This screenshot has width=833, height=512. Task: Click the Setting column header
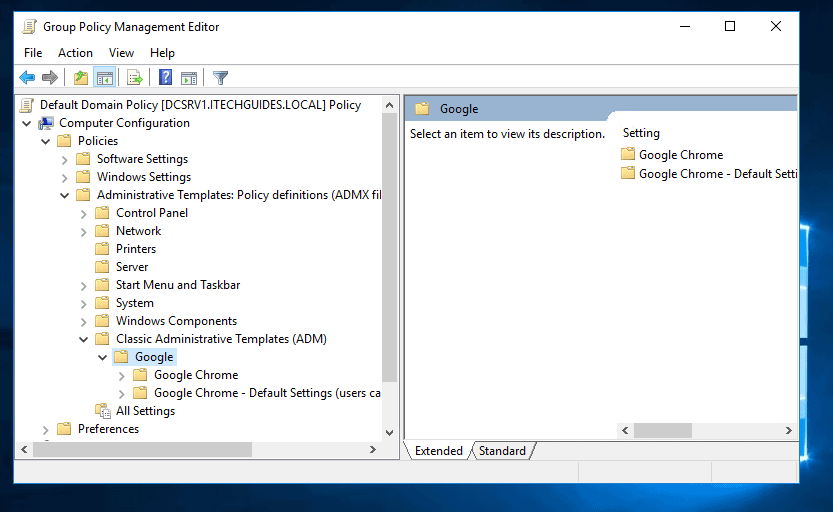pyautogui.click(x=641, y=133)
